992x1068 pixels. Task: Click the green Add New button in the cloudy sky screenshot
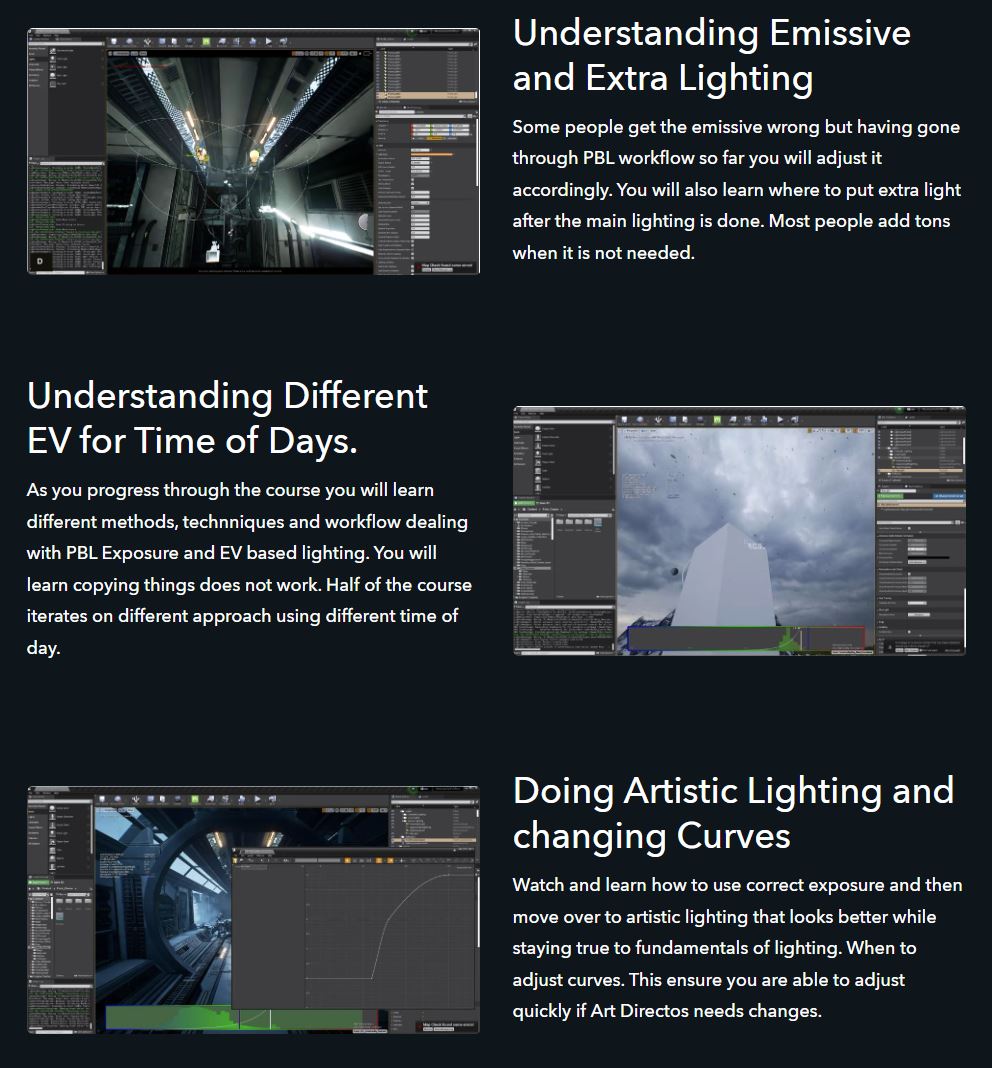coord(524,503)
